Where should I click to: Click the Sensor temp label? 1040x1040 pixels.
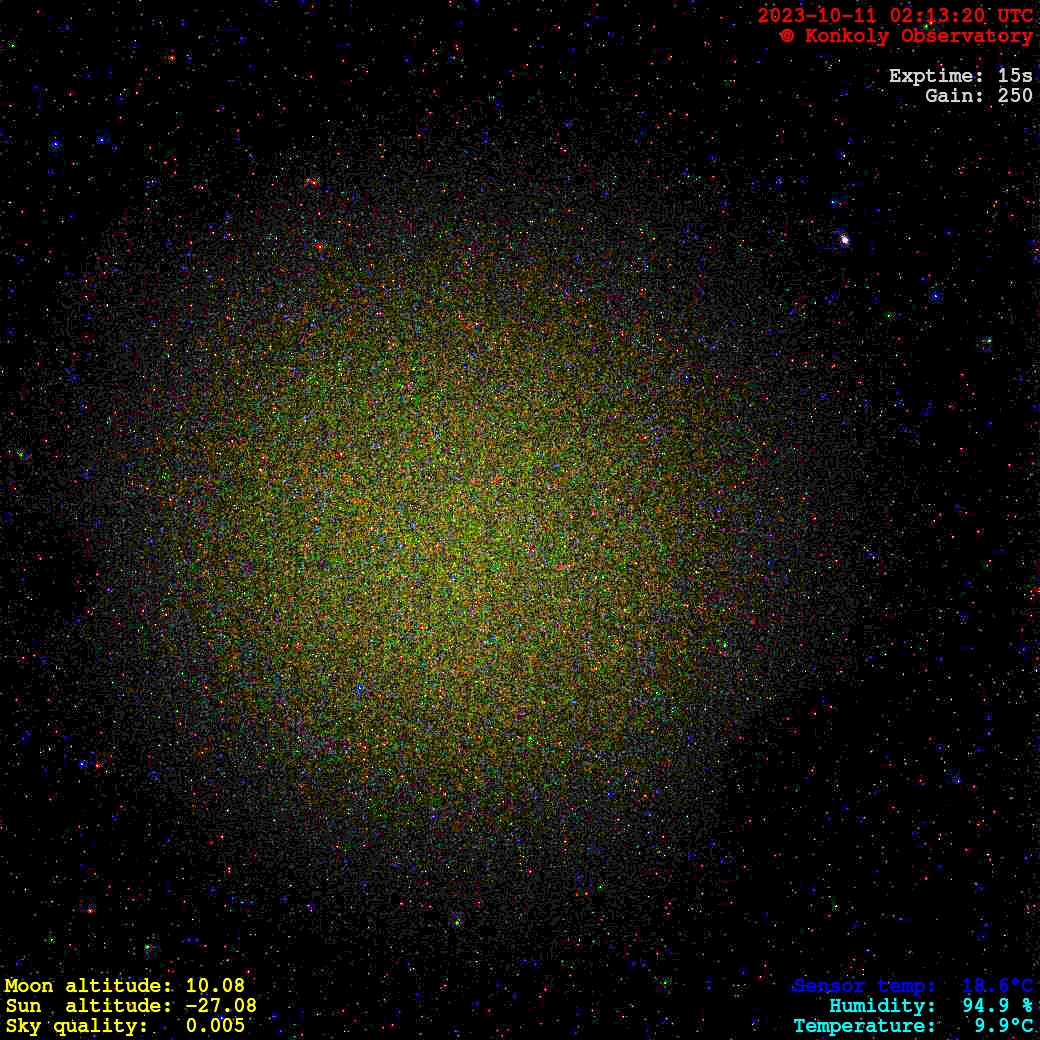(864, 986)
